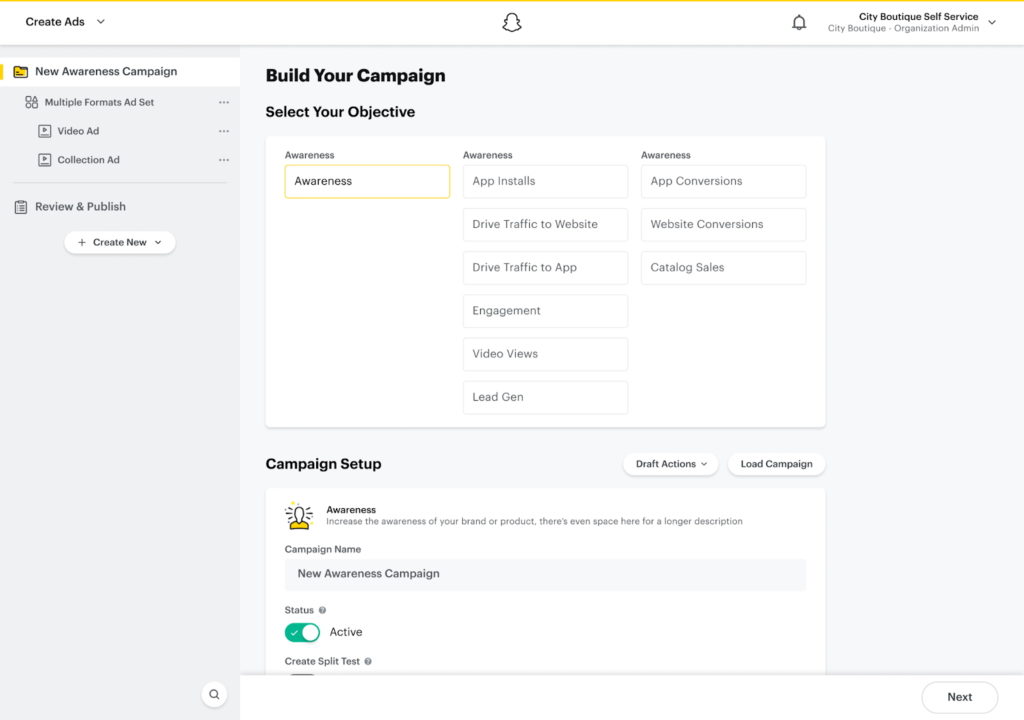Click the help icon next to Status
1024x720 pixels.
[x=321, y=609]
